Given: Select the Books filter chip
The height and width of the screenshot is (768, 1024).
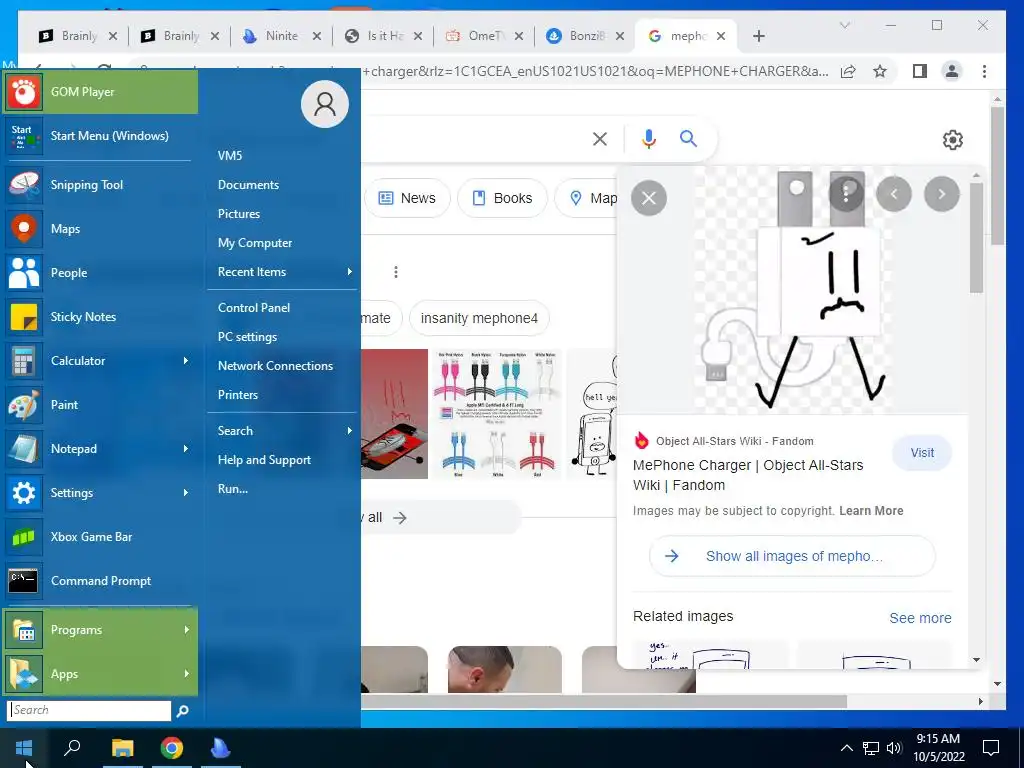Looking at the screenshot, I should (x=502, y=198).
